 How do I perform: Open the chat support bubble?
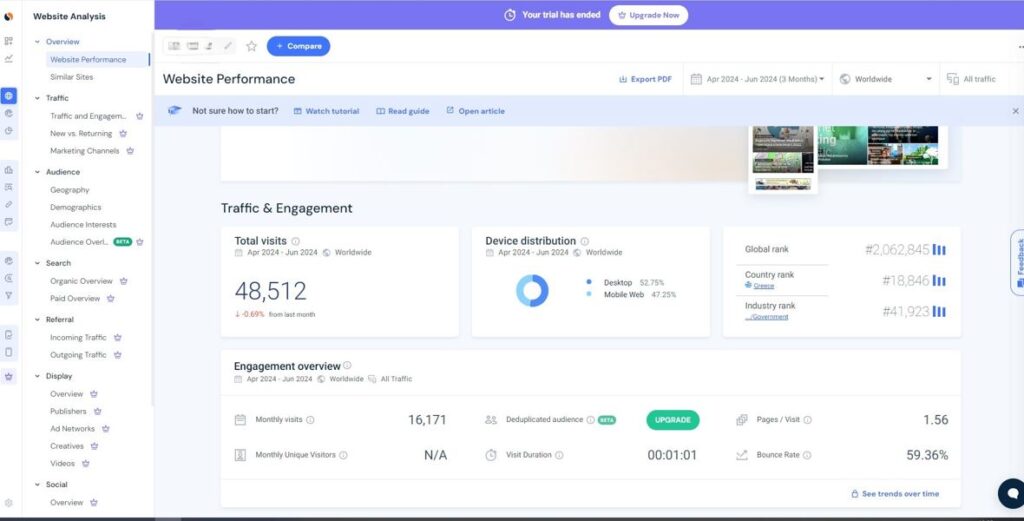point(1013,493)
